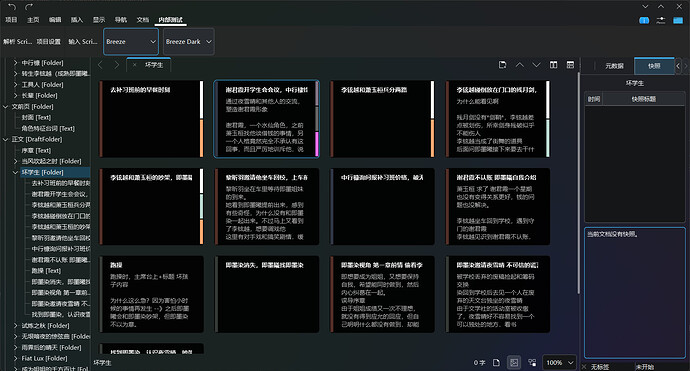Select the 跑操 index card
The height and width of the screenshot is (371, 690).
pos(151,294)
